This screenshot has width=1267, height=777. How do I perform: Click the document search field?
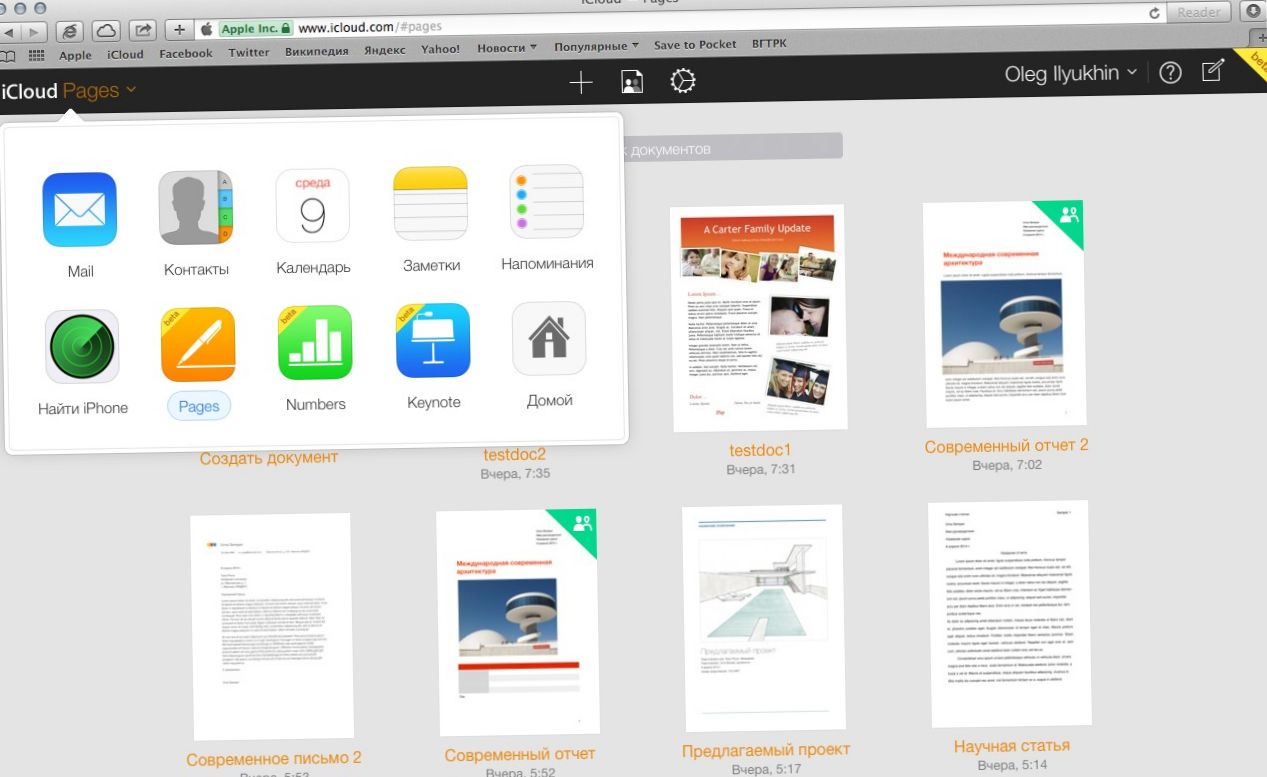point(731,148)
